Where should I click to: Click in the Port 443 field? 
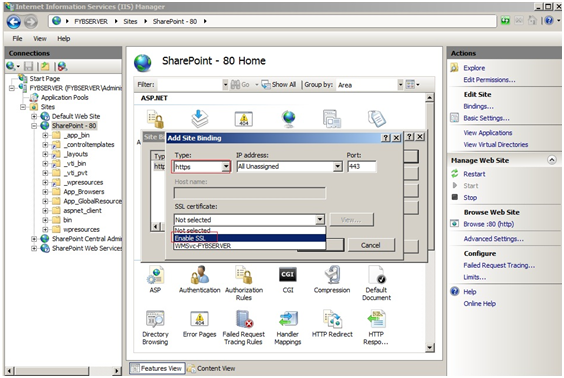pos(361,167)
